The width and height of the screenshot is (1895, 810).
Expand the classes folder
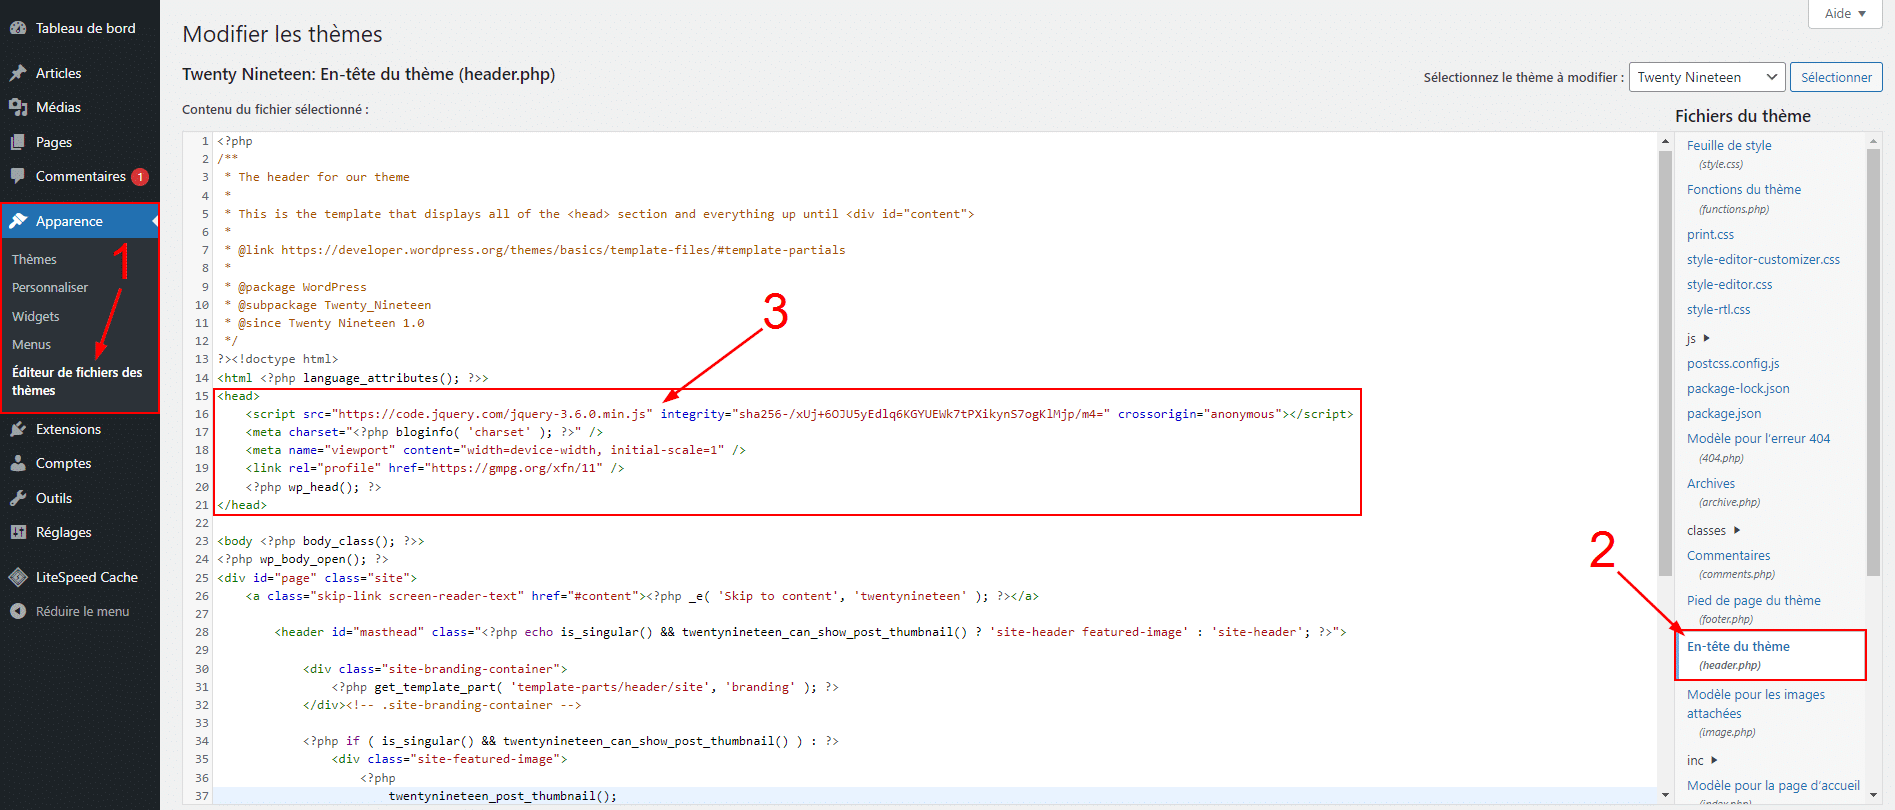[x=1714, y=530]
